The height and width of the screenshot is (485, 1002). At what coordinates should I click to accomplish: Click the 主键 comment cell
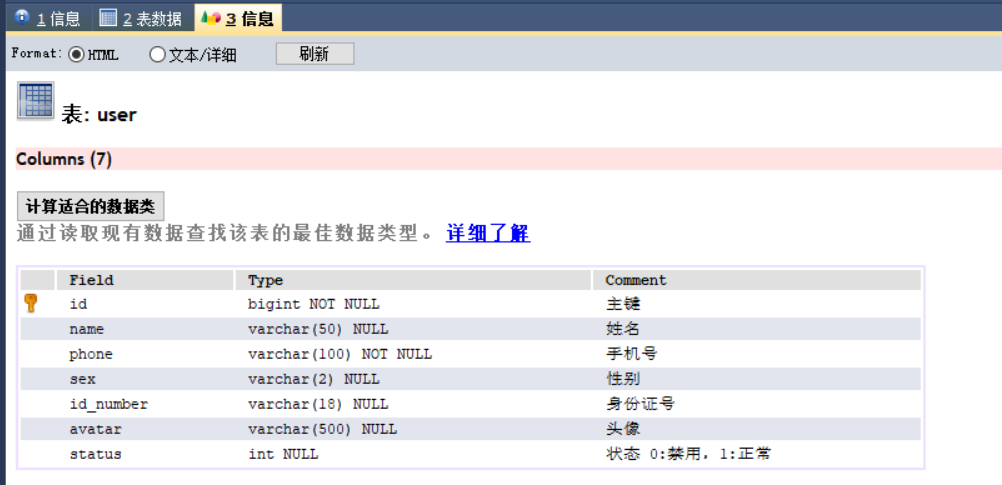(757, 304)
